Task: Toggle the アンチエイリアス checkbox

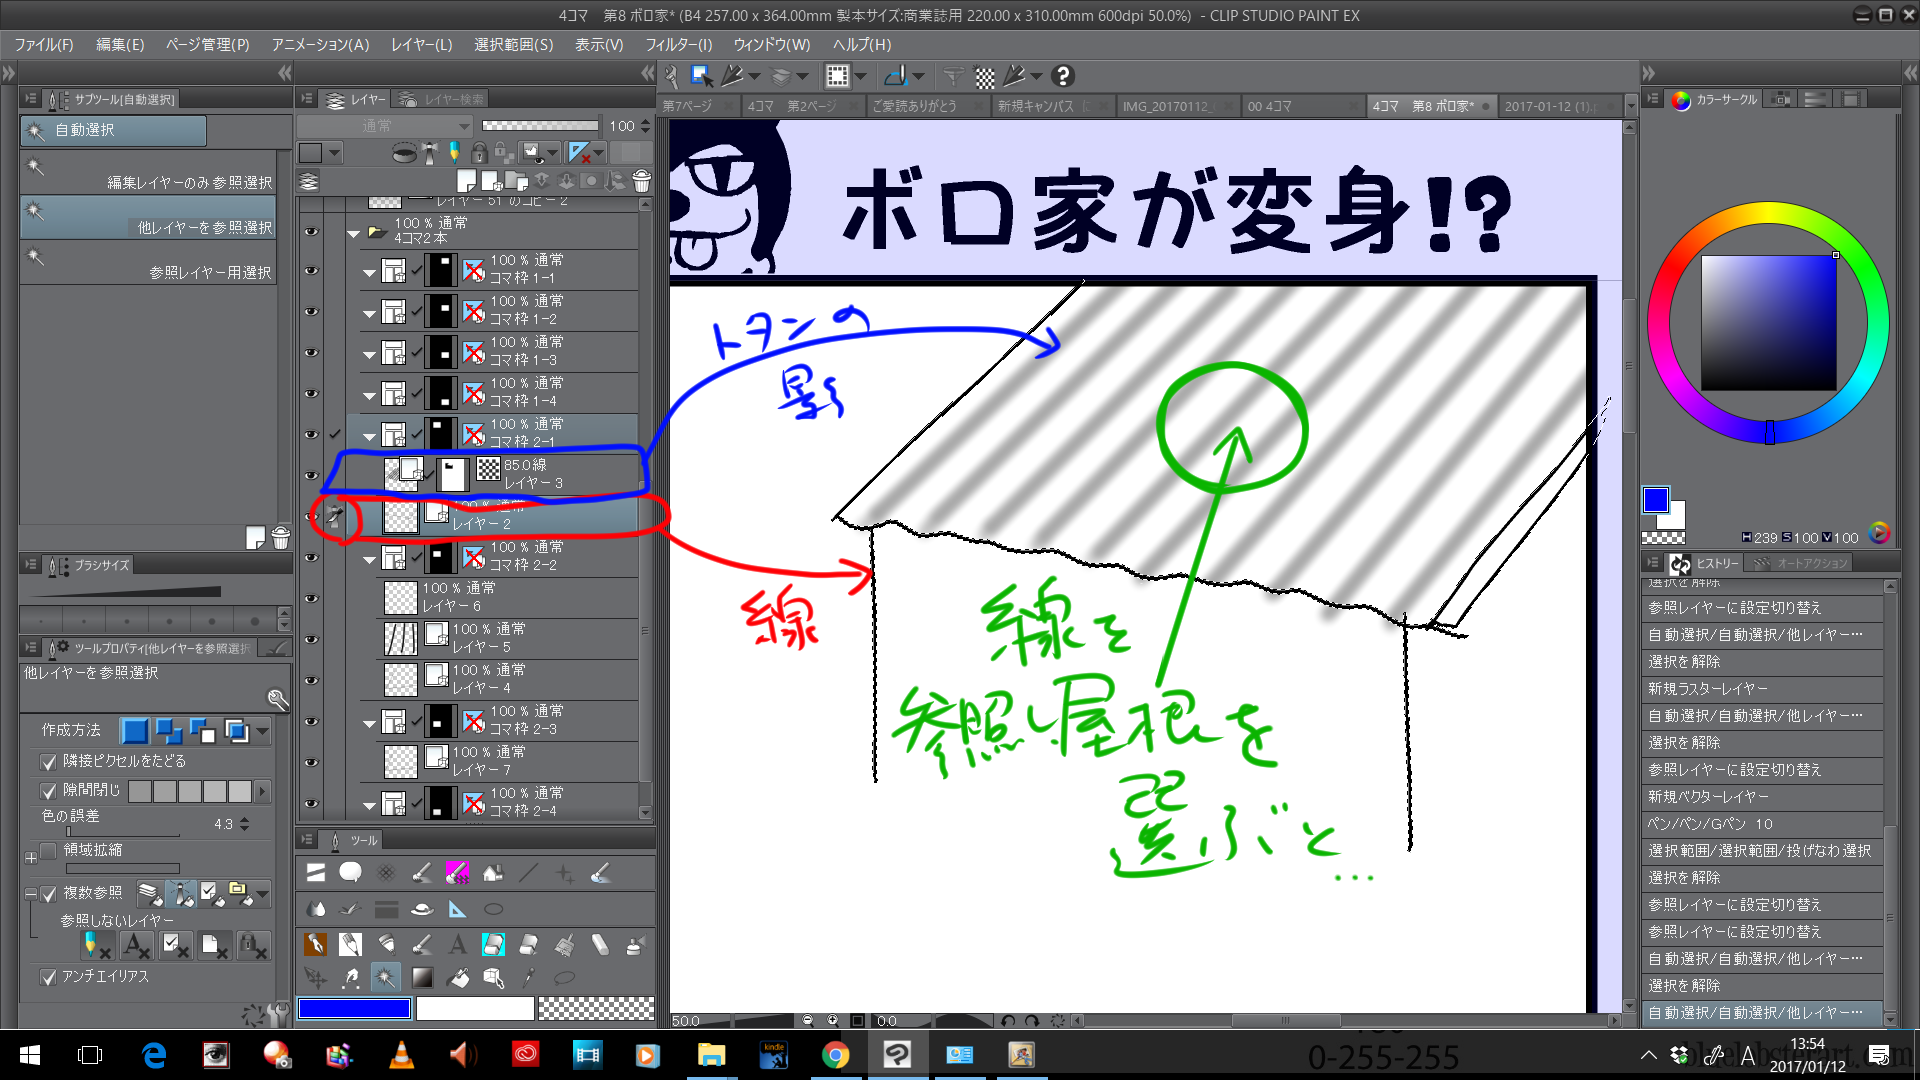Action: click(x=48, y=977)
